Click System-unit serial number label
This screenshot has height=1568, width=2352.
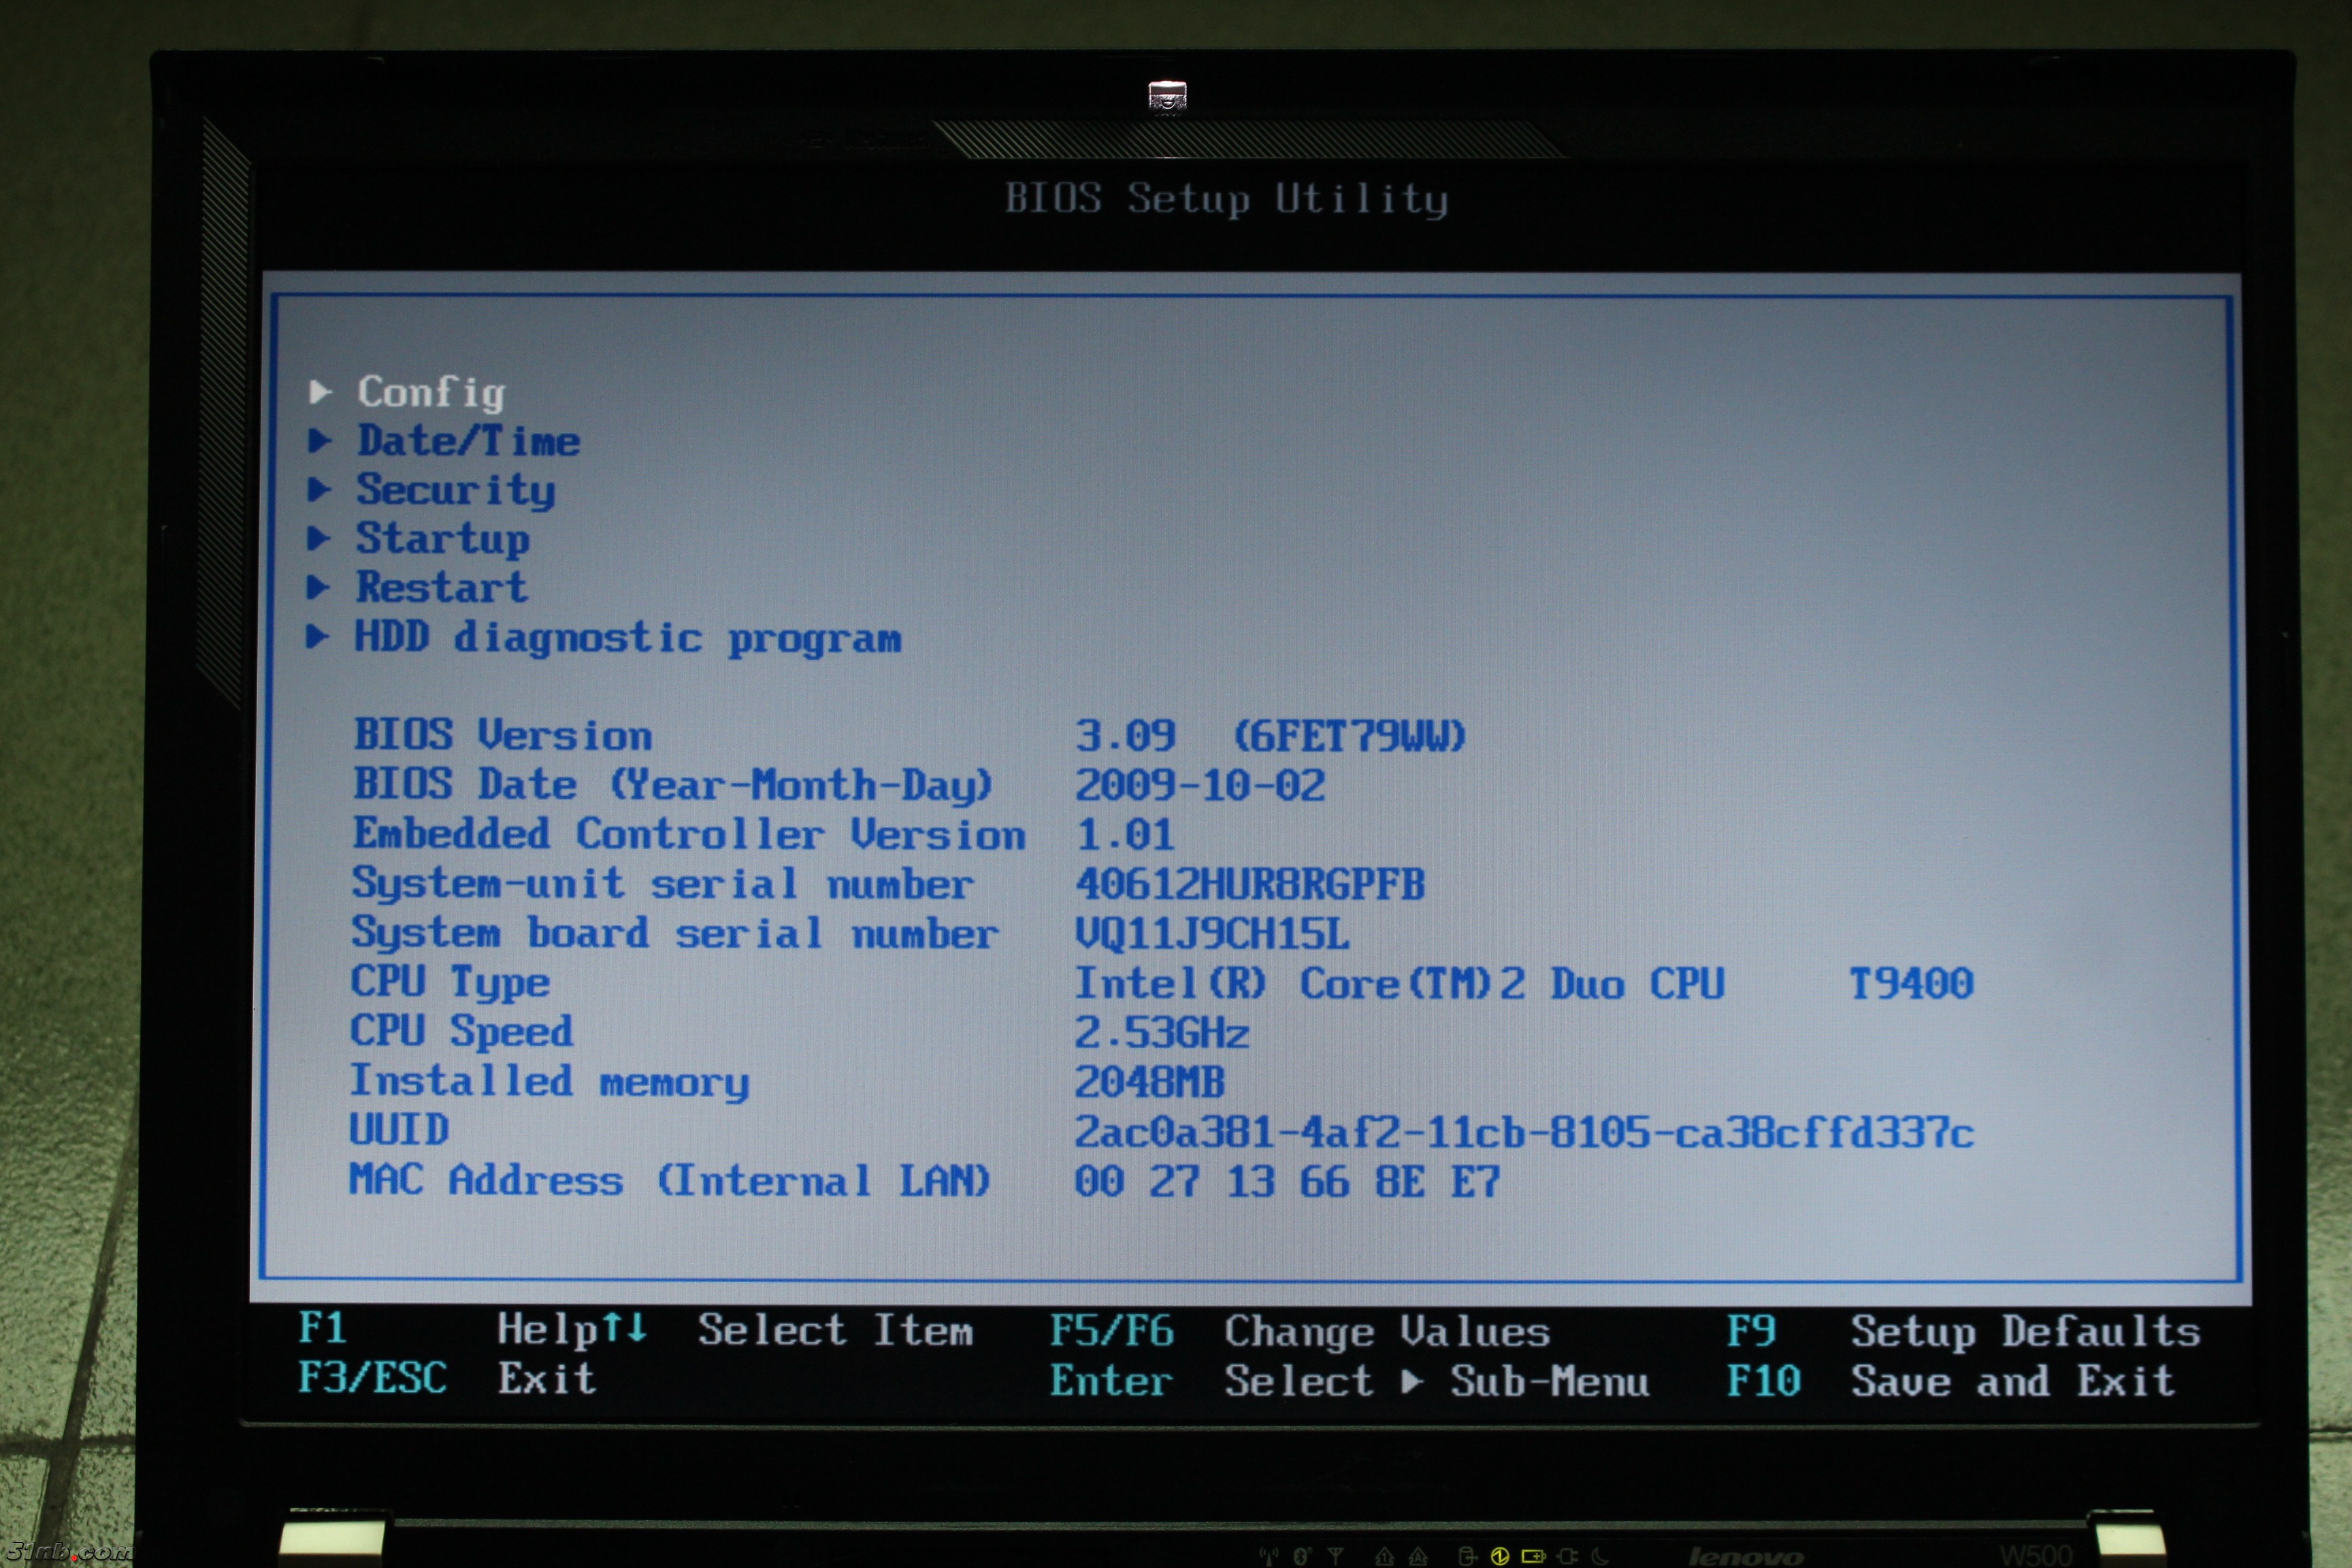pos(662,884)
